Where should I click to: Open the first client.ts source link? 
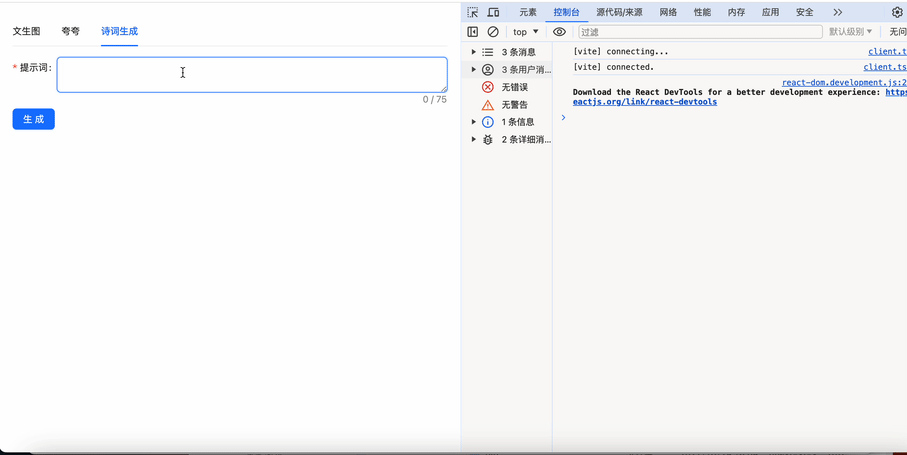click(887, 51)
